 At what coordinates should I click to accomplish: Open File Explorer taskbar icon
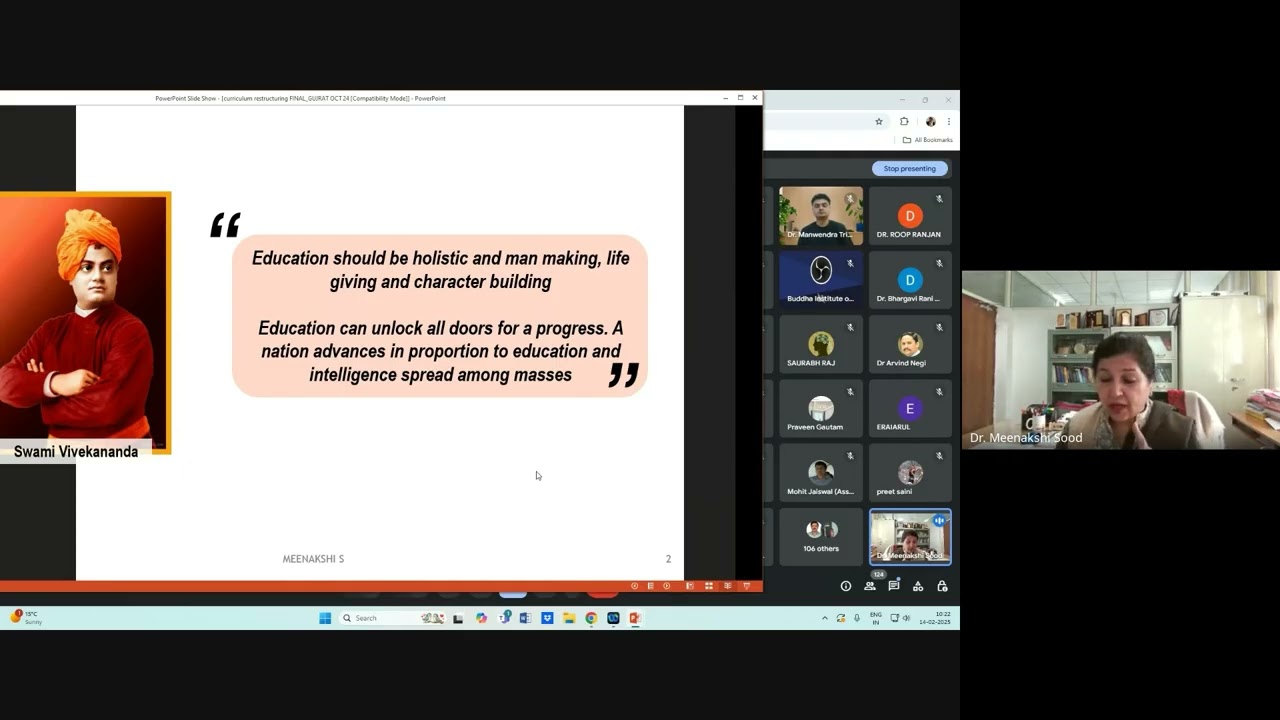(569, 618)
